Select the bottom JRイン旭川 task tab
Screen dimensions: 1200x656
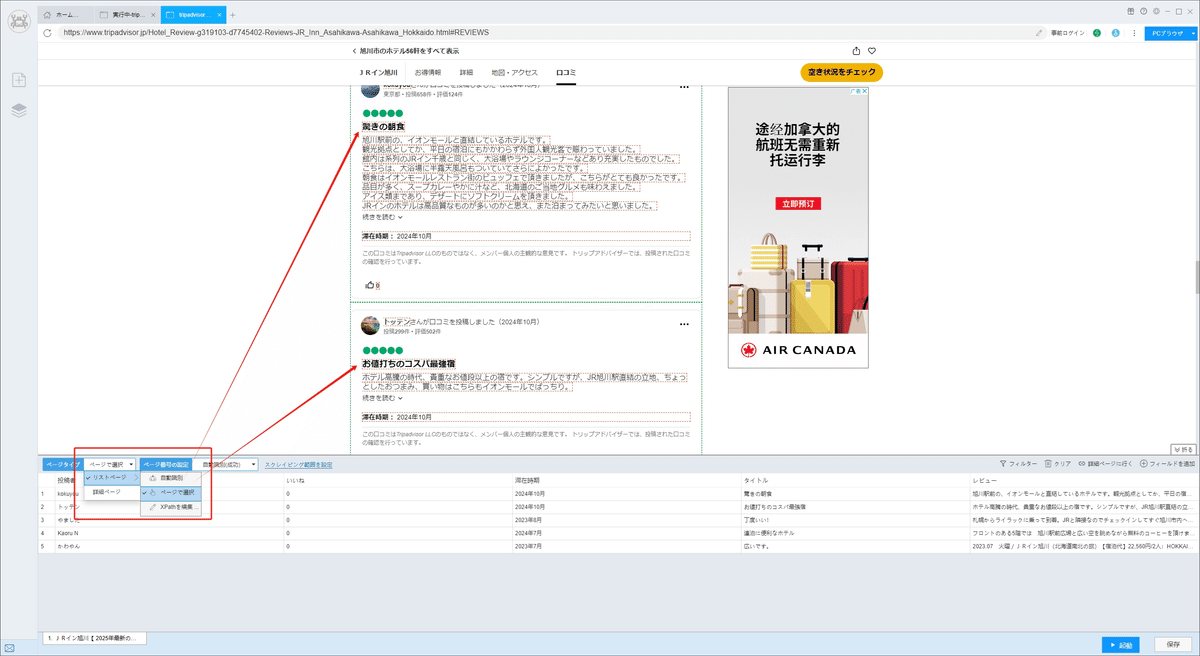coord(93,637)
